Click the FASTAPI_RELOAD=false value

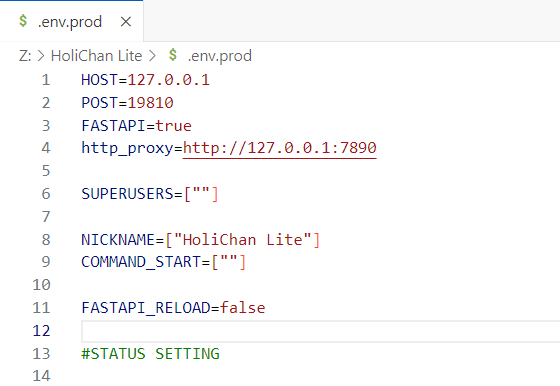pos(242,308)
